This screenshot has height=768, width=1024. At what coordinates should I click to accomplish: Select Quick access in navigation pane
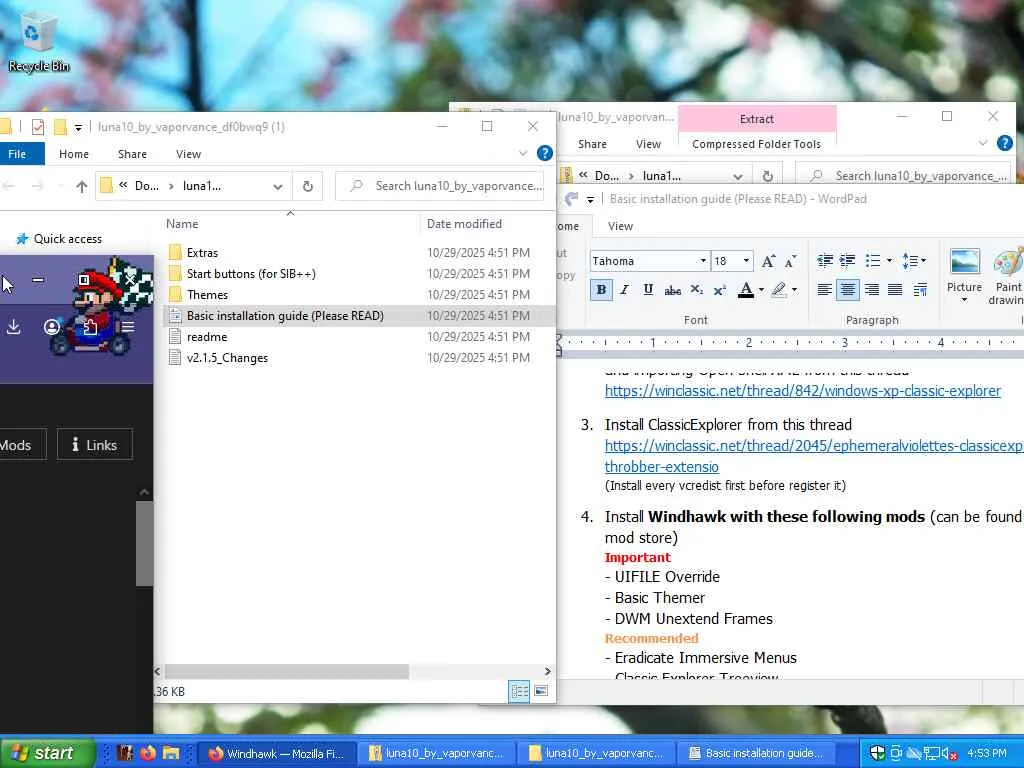pyautogui.click(x=68, y=239)
